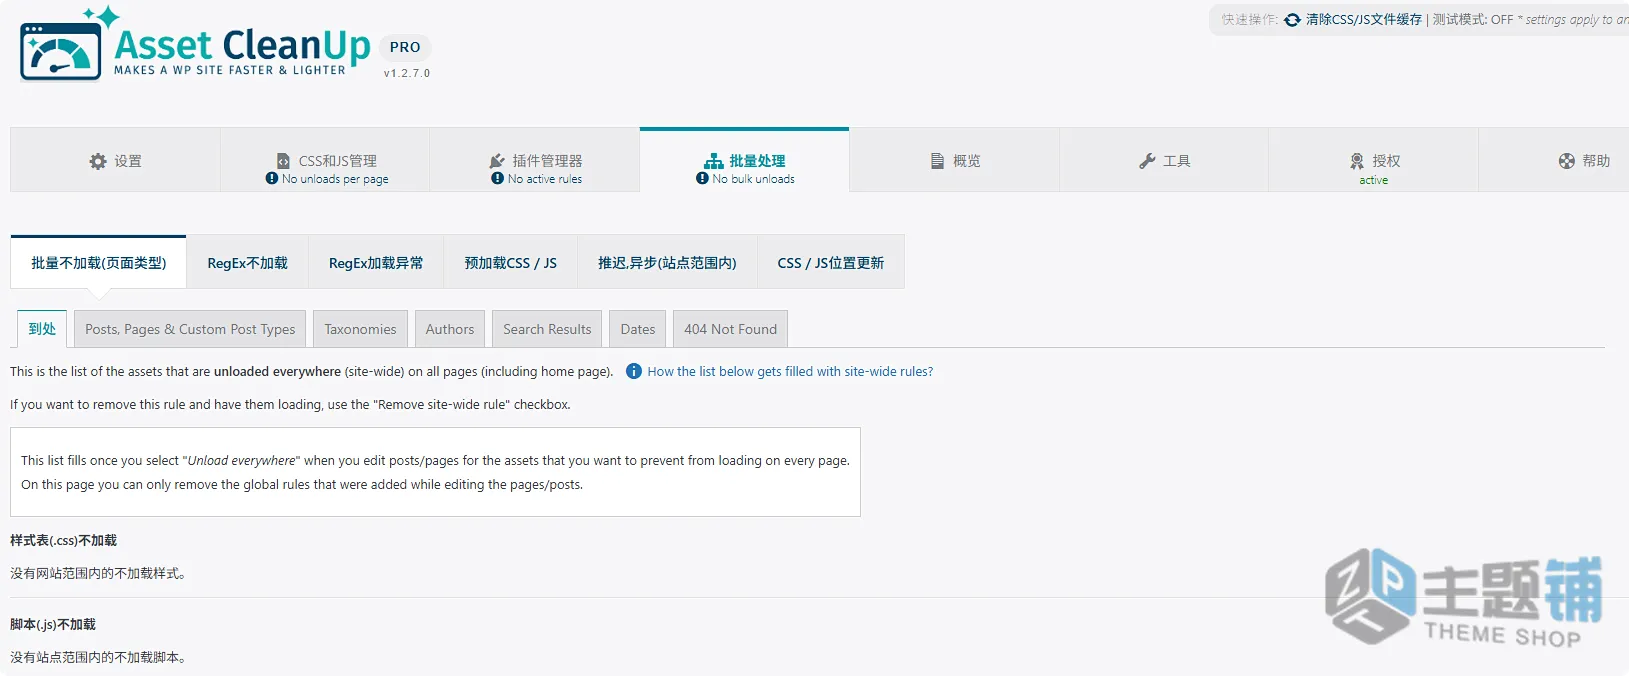Click the exclamation icon next to No active rules
The width and height of the screenshot is (1629, 676).
tap(498, 179)
